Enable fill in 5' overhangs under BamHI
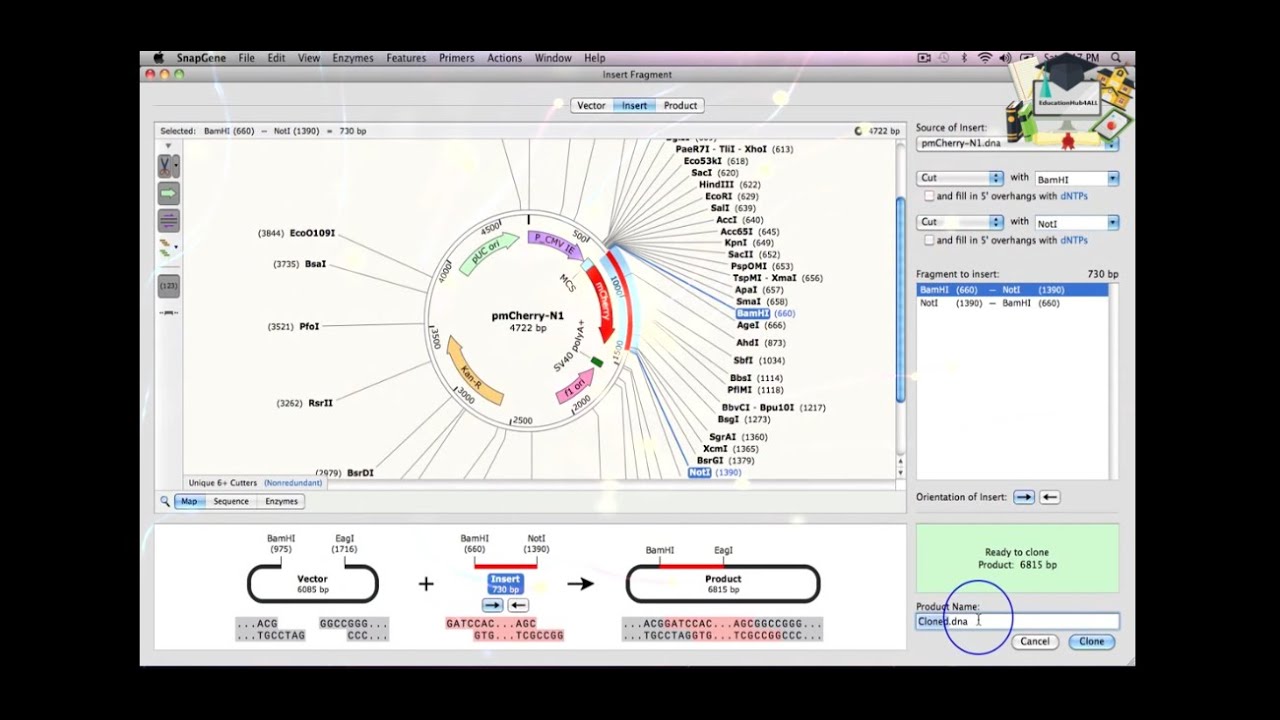Image resolution: width=1280 pixels, height=720 pixels. (929, 196)
